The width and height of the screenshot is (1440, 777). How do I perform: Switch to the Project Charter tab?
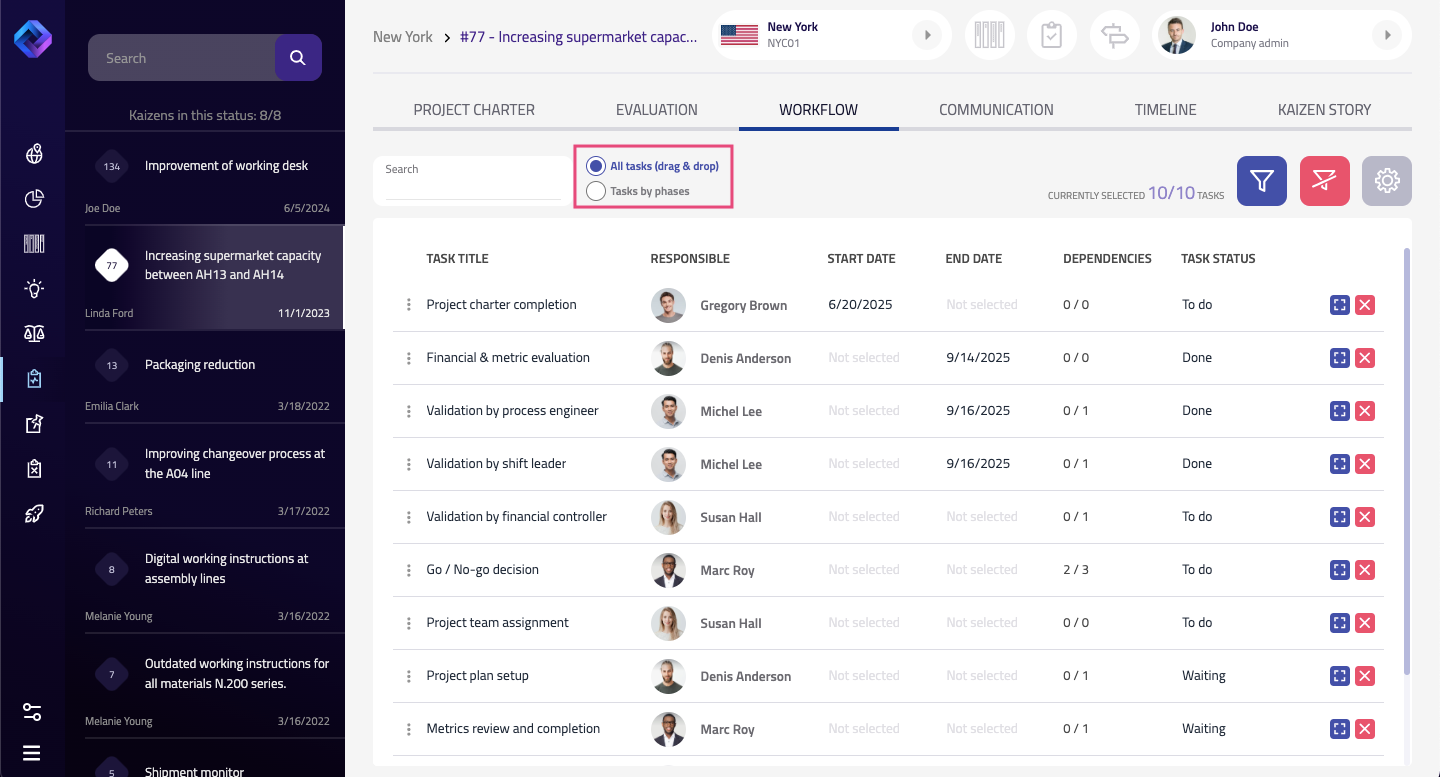pyautogui.click(x=474, y=110)
